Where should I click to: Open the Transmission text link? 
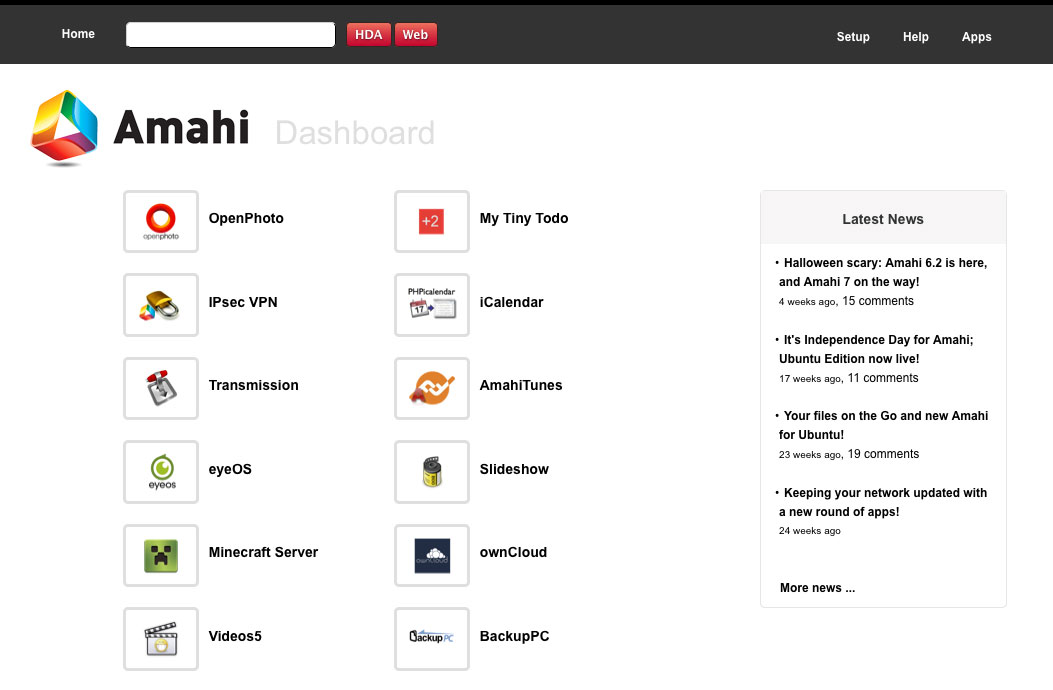pyautogui.click(x=253, y=385)
